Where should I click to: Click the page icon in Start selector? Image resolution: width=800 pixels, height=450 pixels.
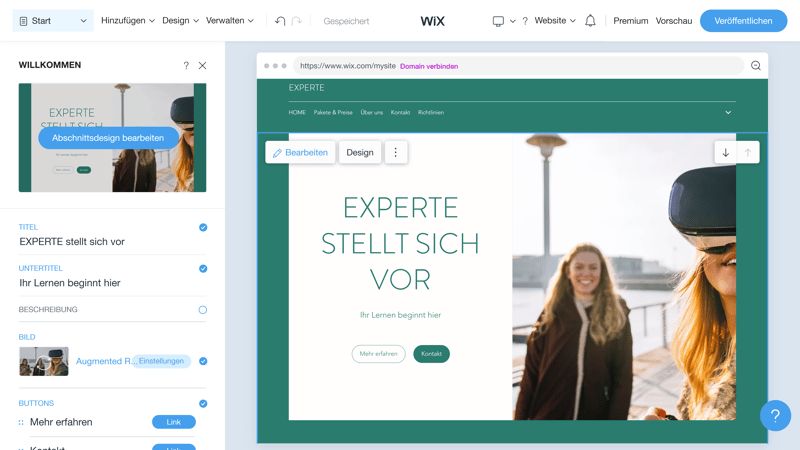(23, 21)
